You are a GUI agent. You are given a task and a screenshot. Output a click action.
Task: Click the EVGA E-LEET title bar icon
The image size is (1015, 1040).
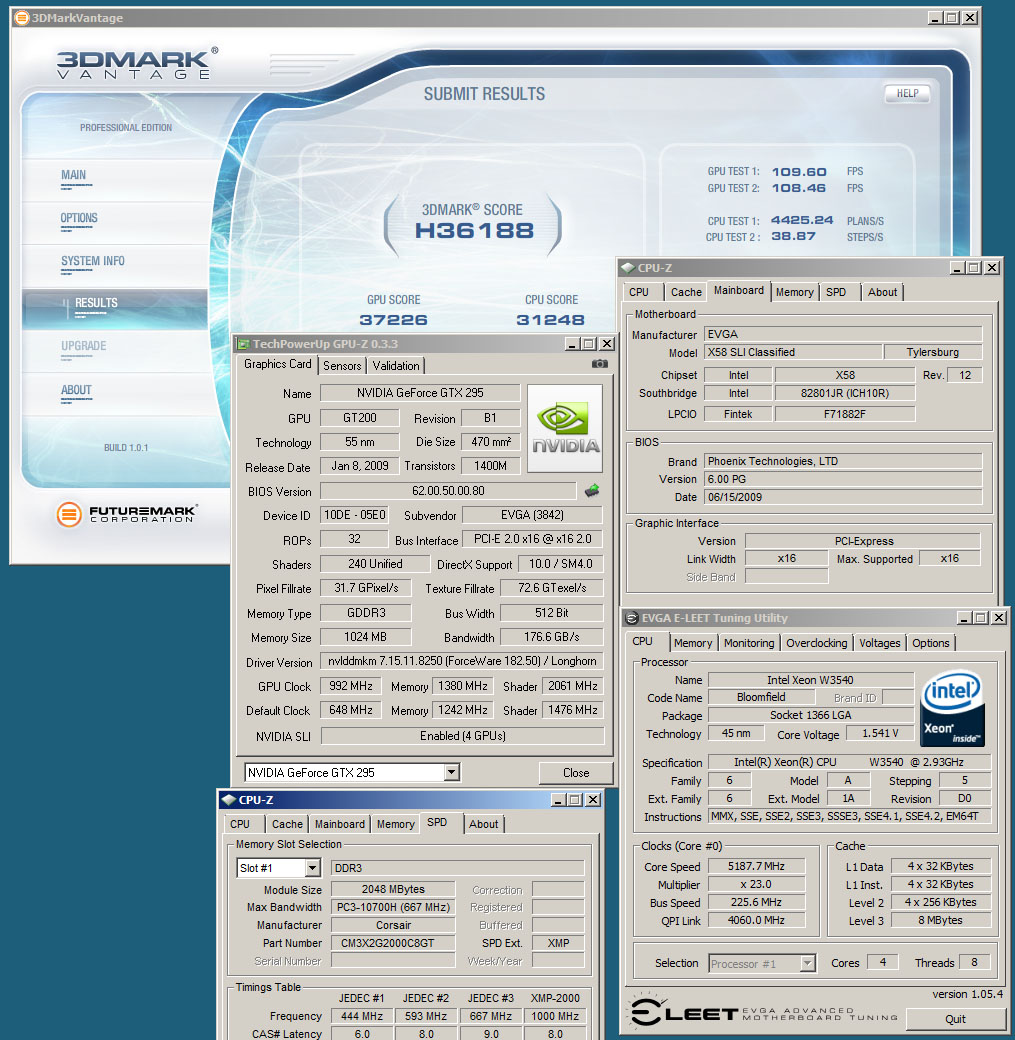point(632,618)
